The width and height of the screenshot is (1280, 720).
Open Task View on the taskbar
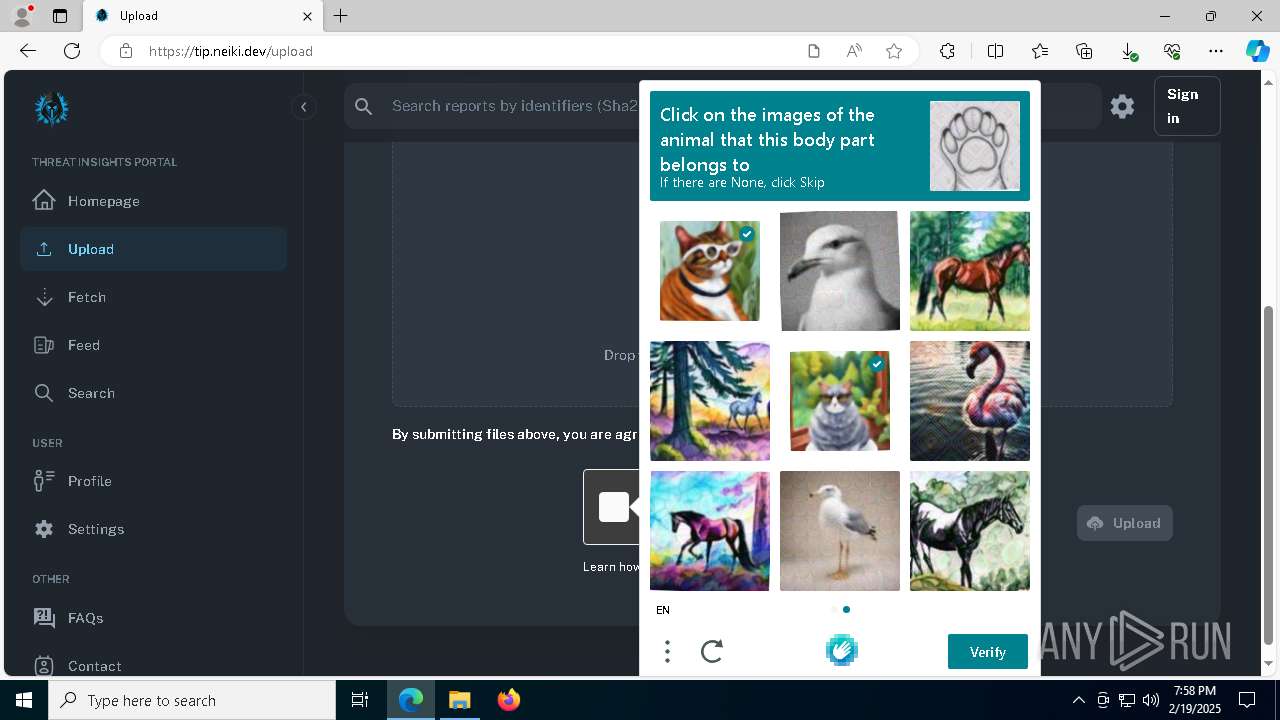[360, 700]
